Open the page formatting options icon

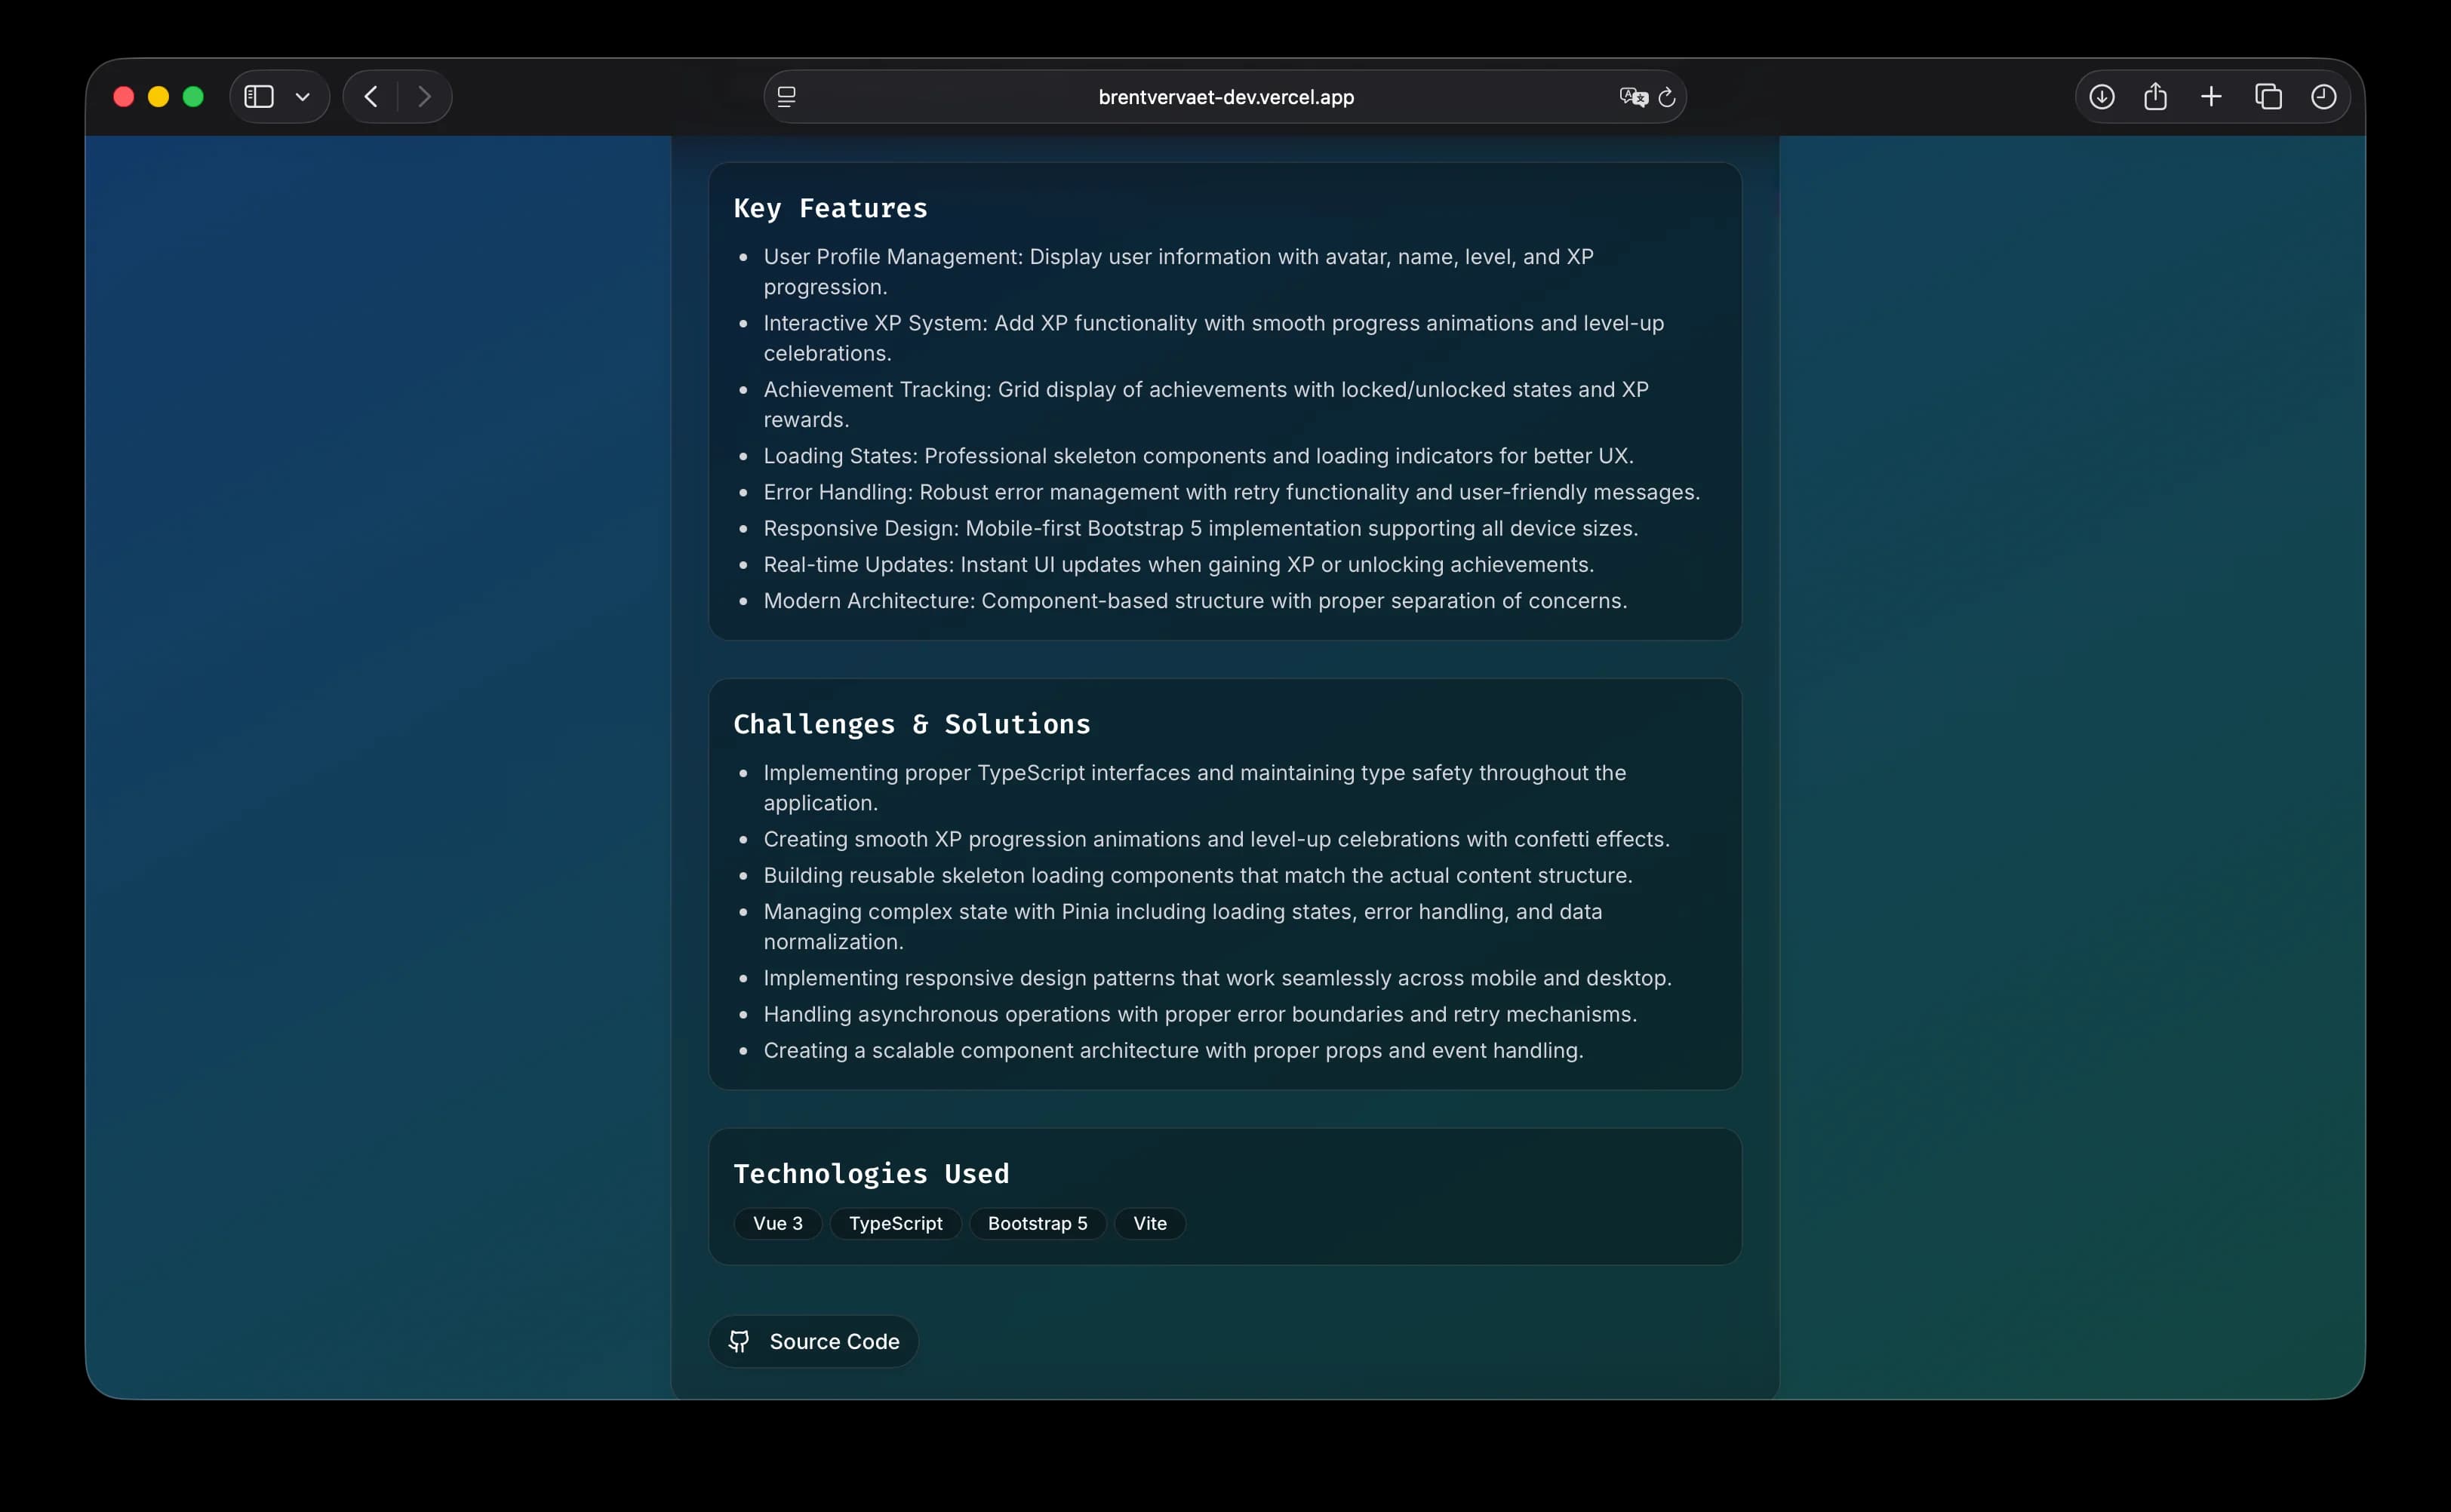click(787, 96)
